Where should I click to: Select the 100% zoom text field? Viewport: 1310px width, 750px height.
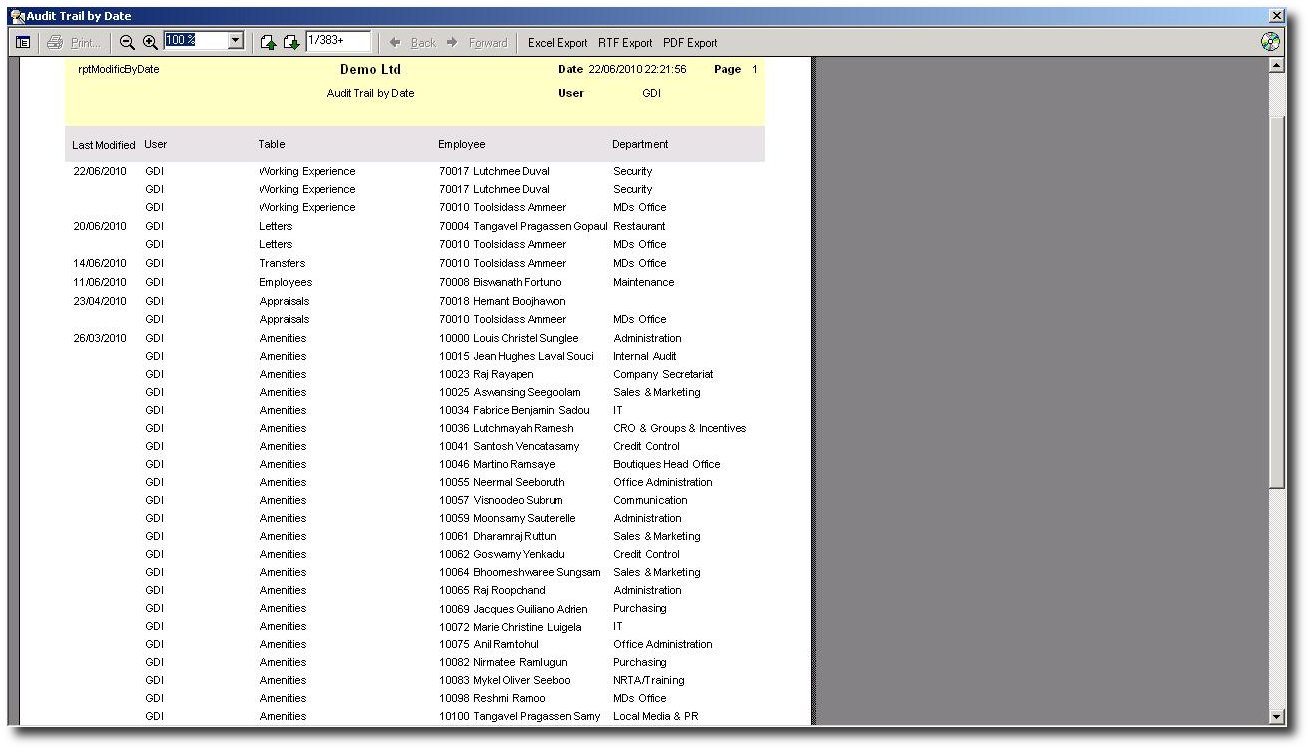coord(195,41)
